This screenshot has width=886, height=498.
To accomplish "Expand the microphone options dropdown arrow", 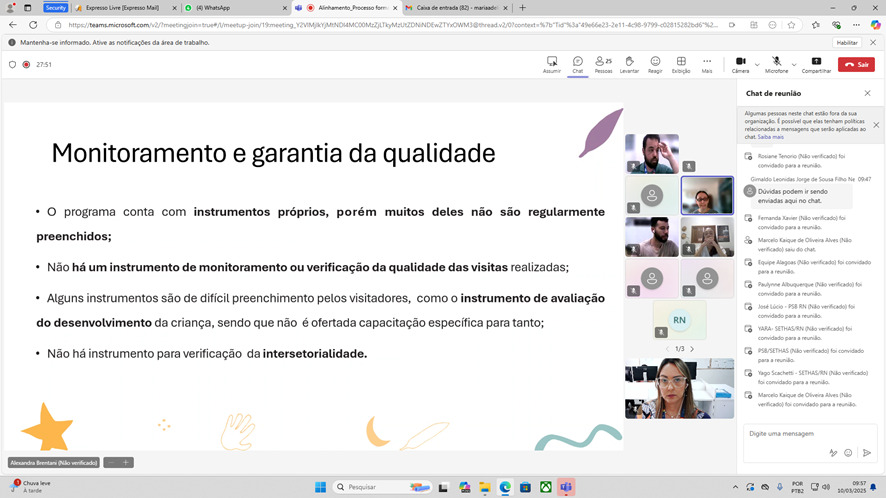I will click(x=792, y=62).
